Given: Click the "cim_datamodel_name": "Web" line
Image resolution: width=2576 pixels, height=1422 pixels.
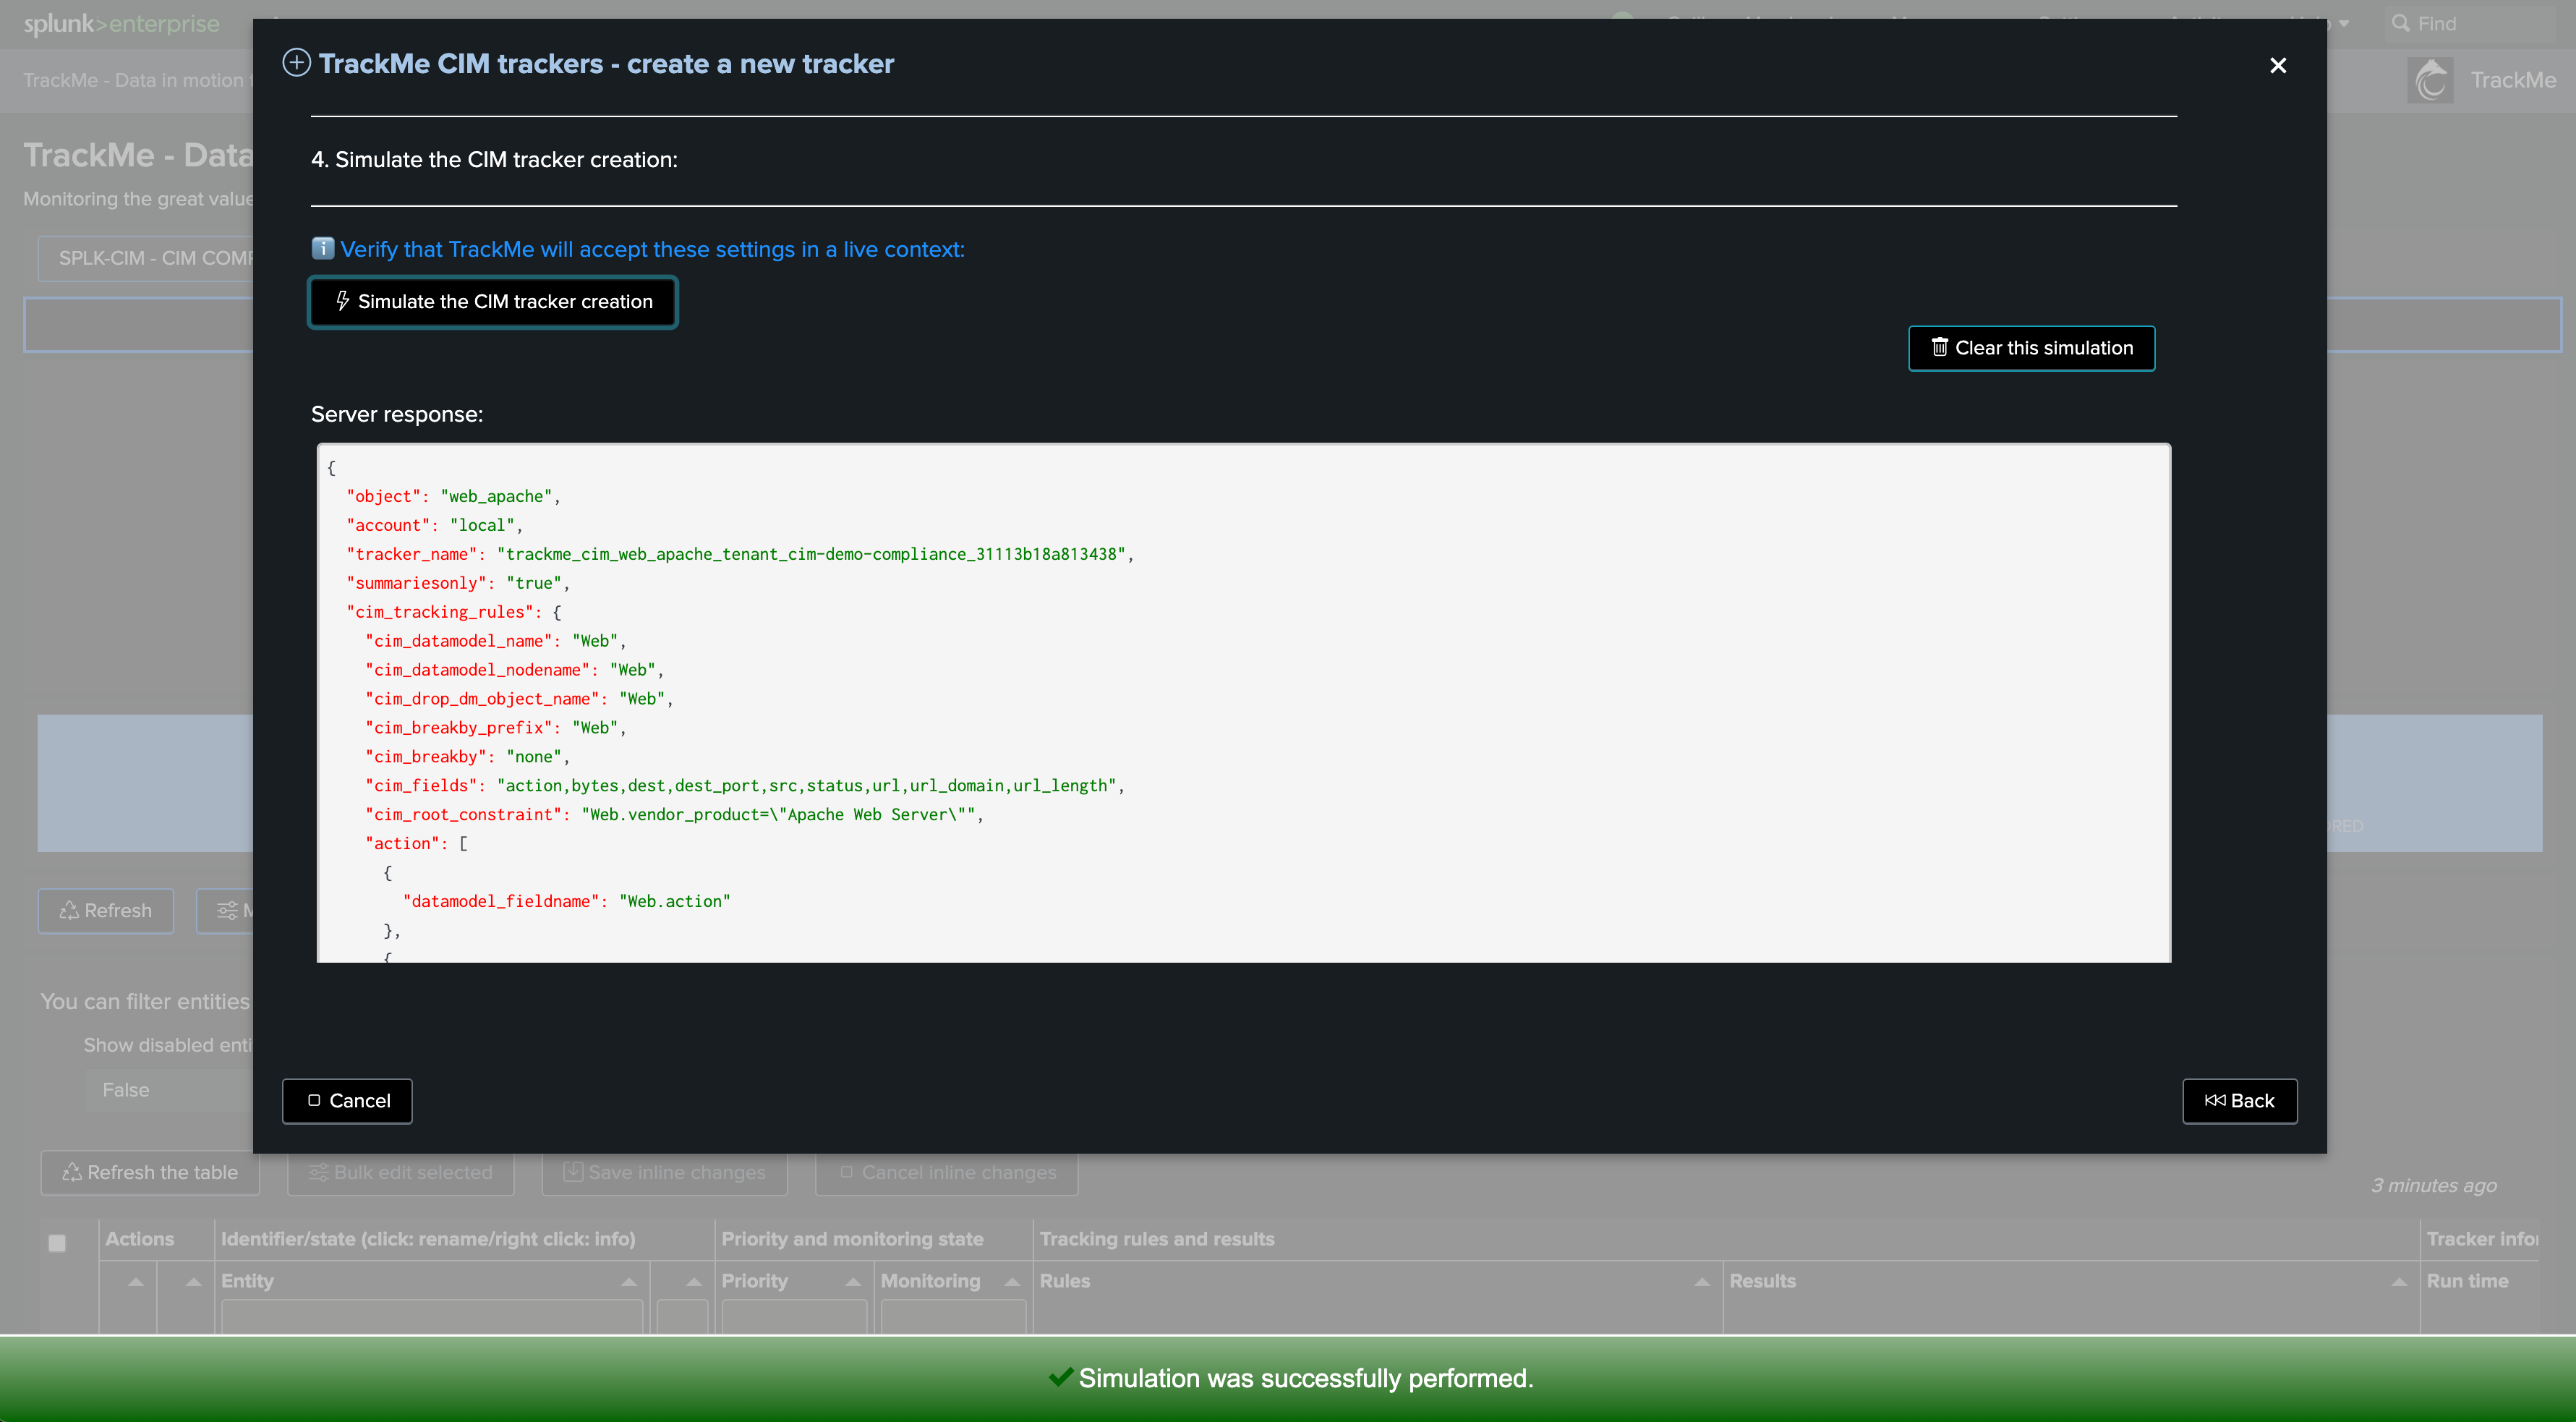Looking at the screenshot, I should pyautogui.click(x=495, y=641).
